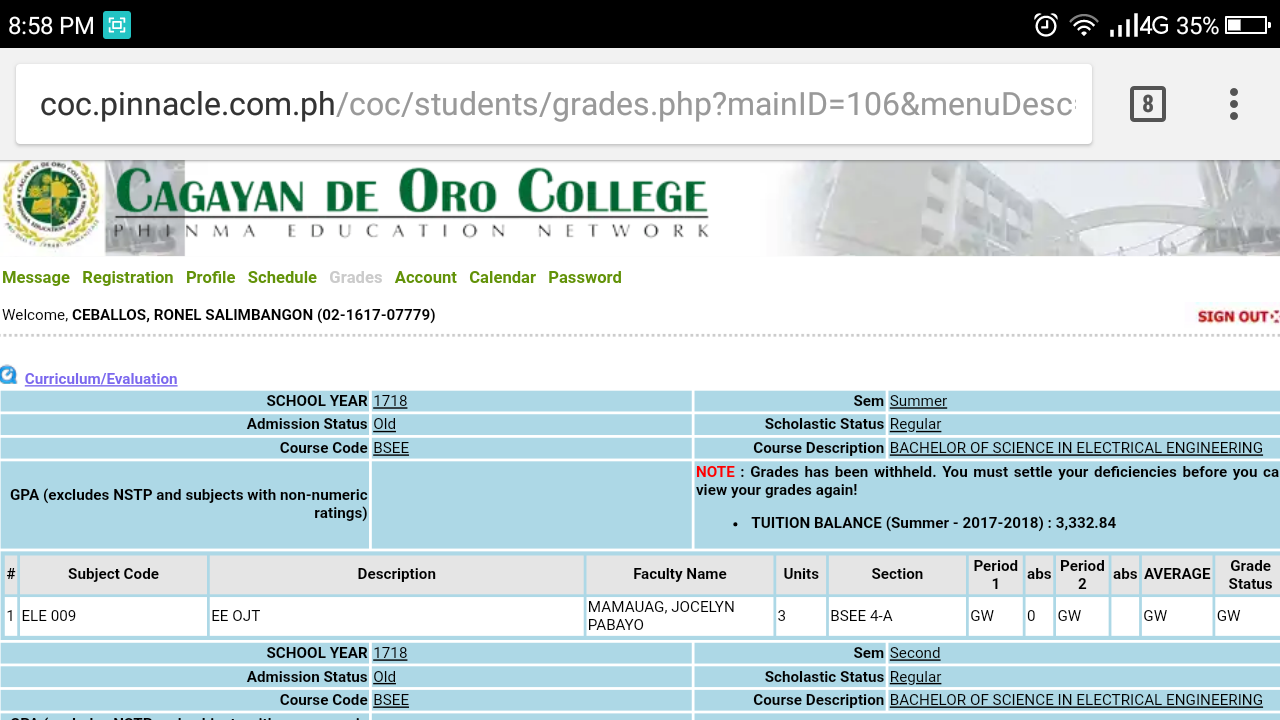Click Bachelor of Science in Electrical Engineering, Summer block

click(1076, 448)
